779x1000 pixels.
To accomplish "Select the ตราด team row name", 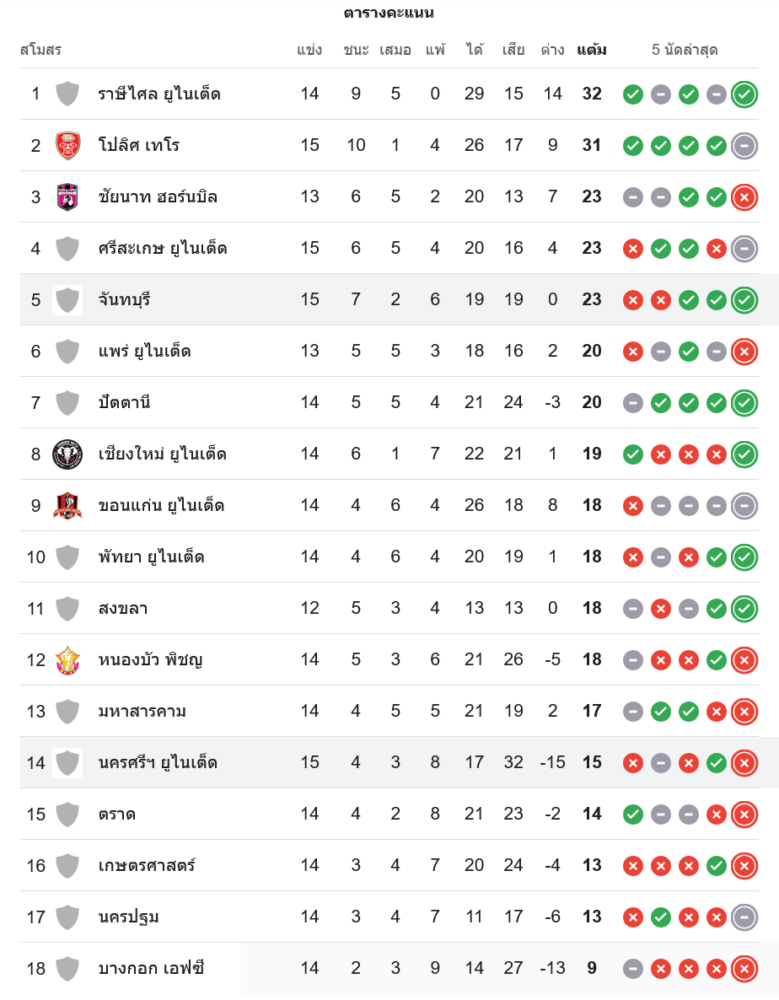I will pos(117,814).
